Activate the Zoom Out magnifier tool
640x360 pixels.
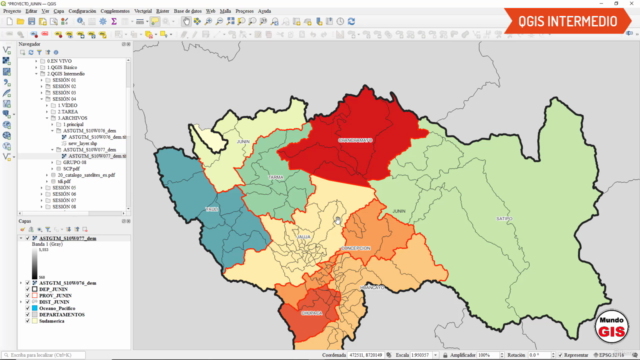coord(220,21)
